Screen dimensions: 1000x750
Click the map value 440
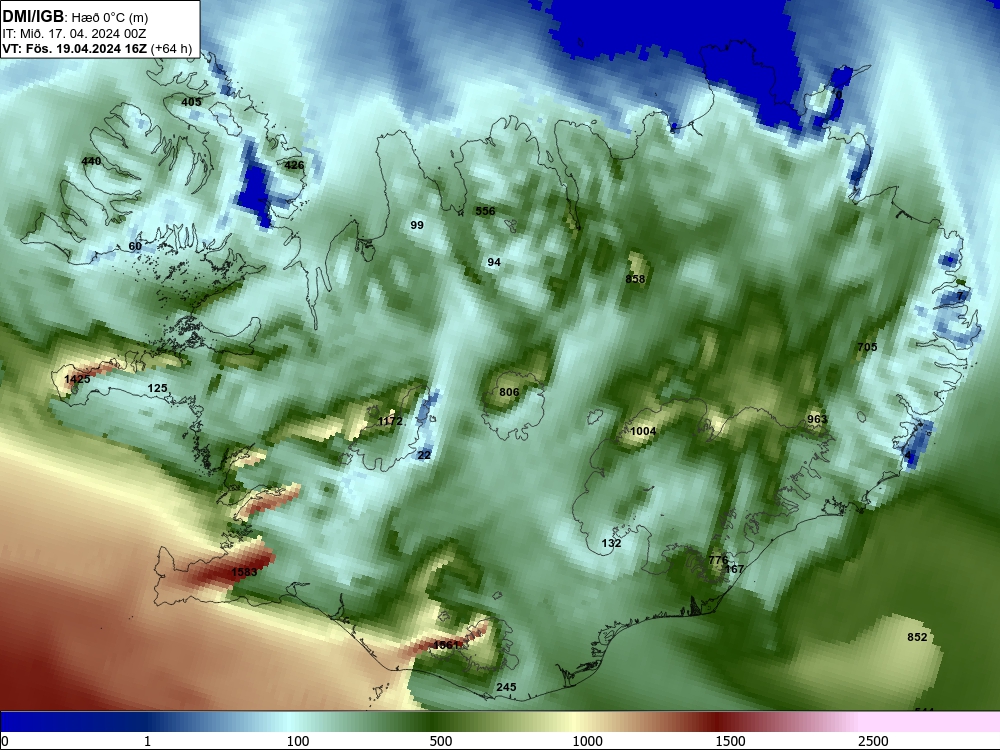(x=91, y=161)
